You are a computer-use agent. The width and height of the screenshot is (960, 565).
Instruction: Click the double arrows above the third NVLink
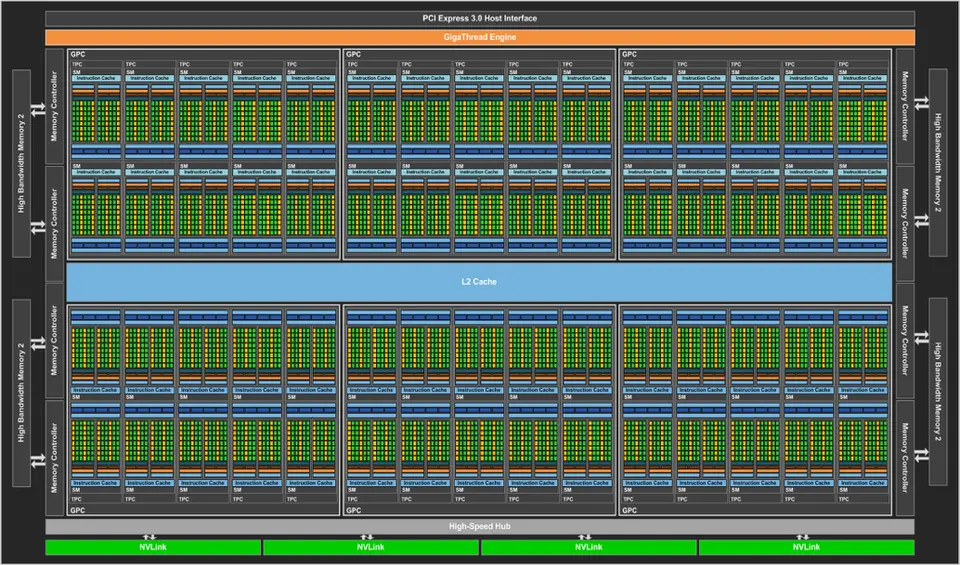pos(586,536)
